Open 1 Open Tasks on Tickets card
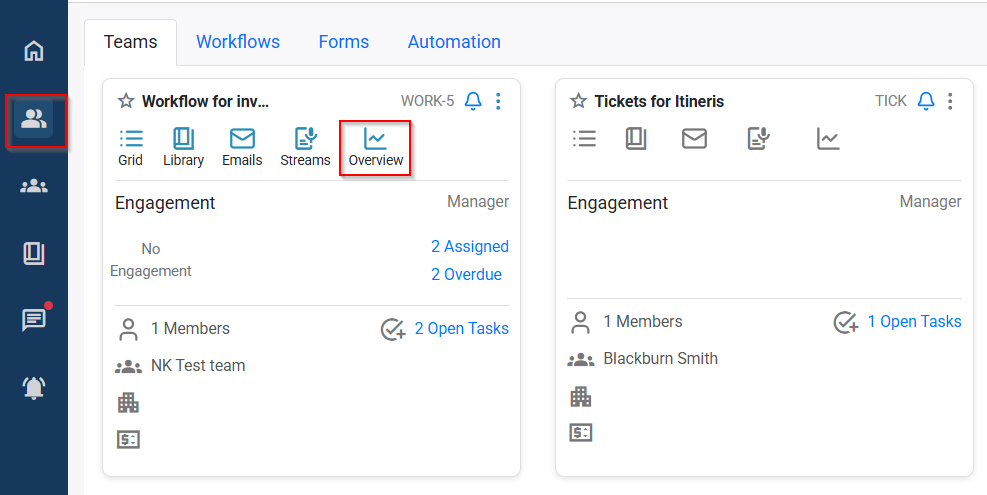987x495 pixels. (914, 321)
